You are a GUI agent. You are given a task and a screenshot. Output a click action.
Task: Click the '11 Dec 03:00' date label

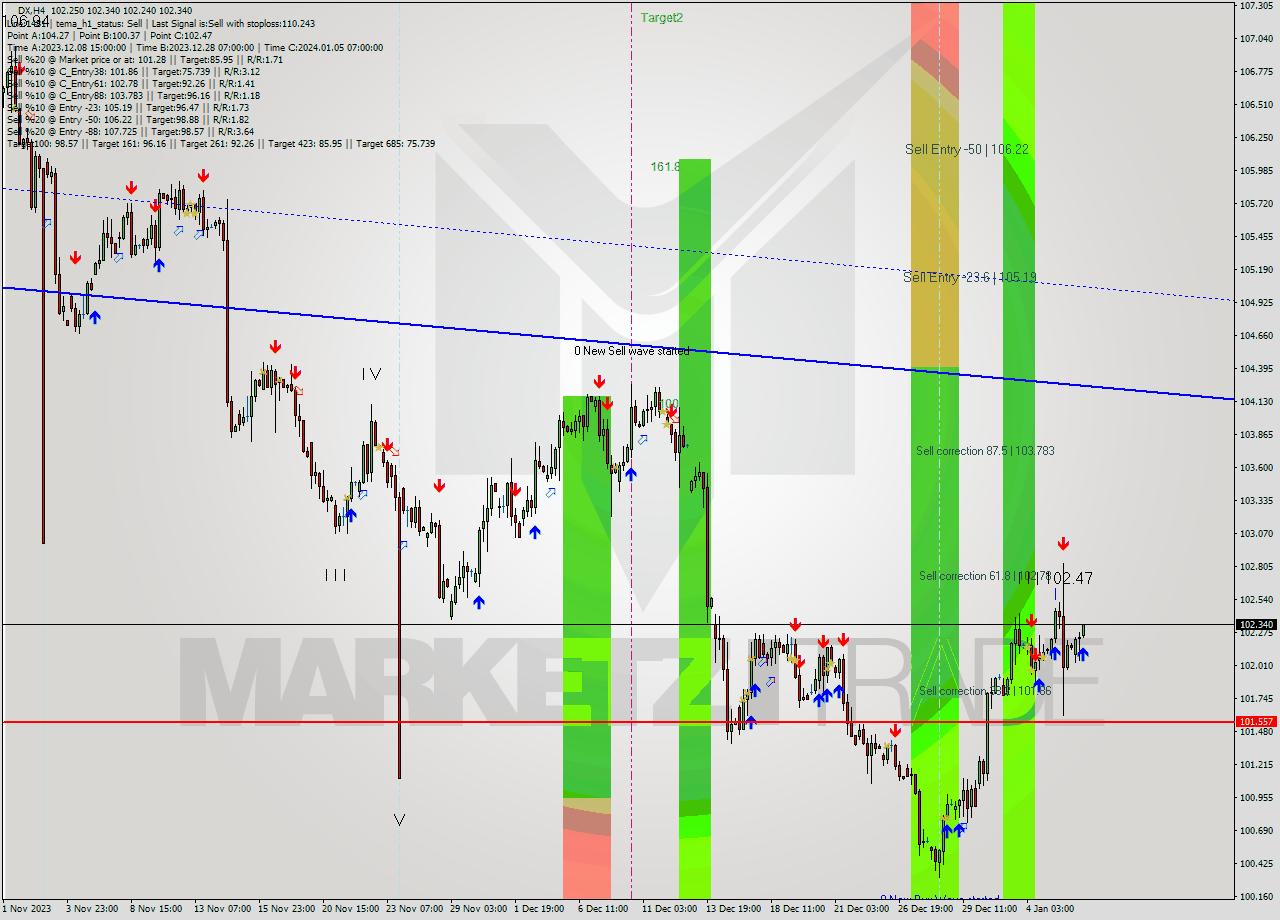coord(669,909)
